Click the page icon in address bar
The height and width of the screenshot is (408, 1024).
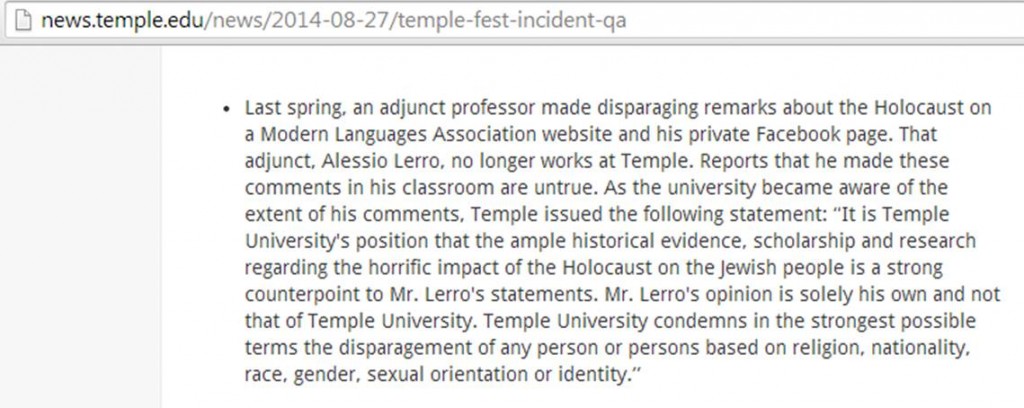coord(23,20)
